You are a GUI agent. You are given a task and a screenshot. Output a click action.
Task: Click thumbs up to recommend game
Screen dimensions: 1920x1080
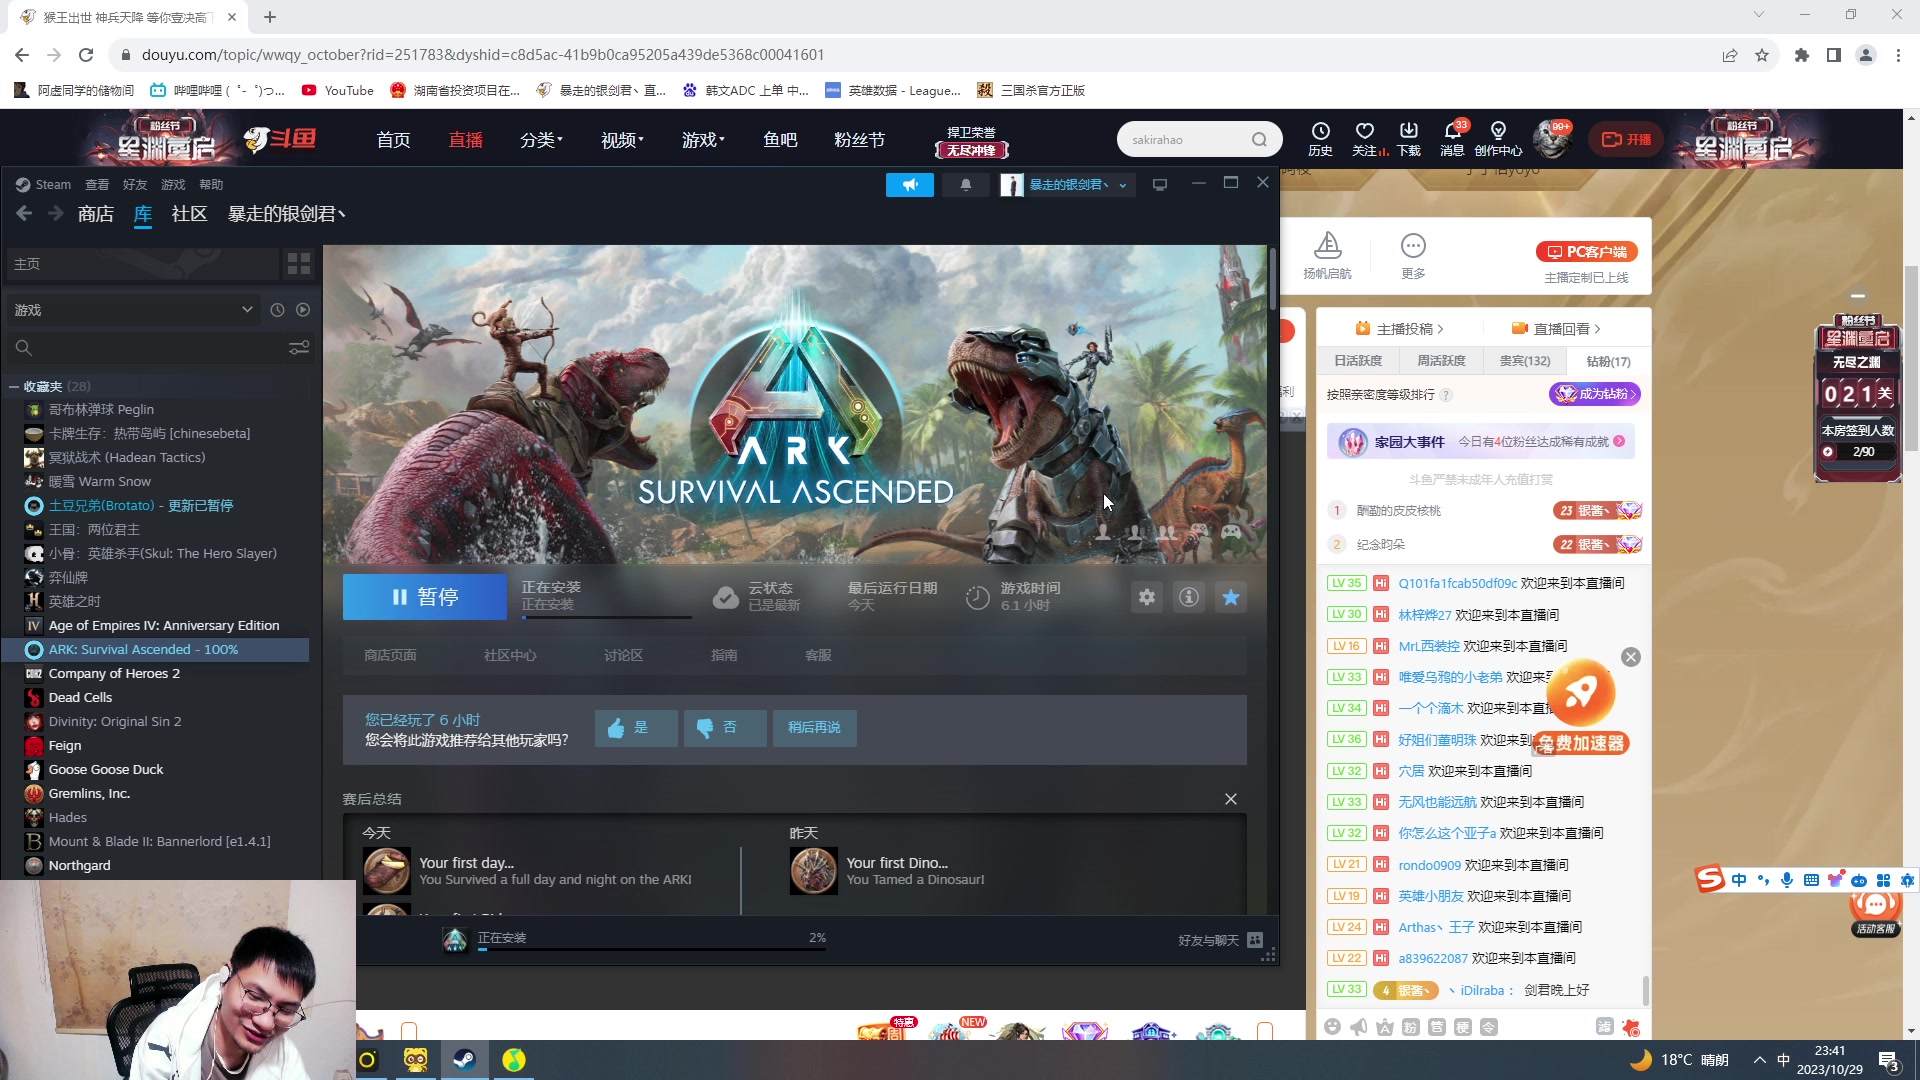(x=636, y=728)
